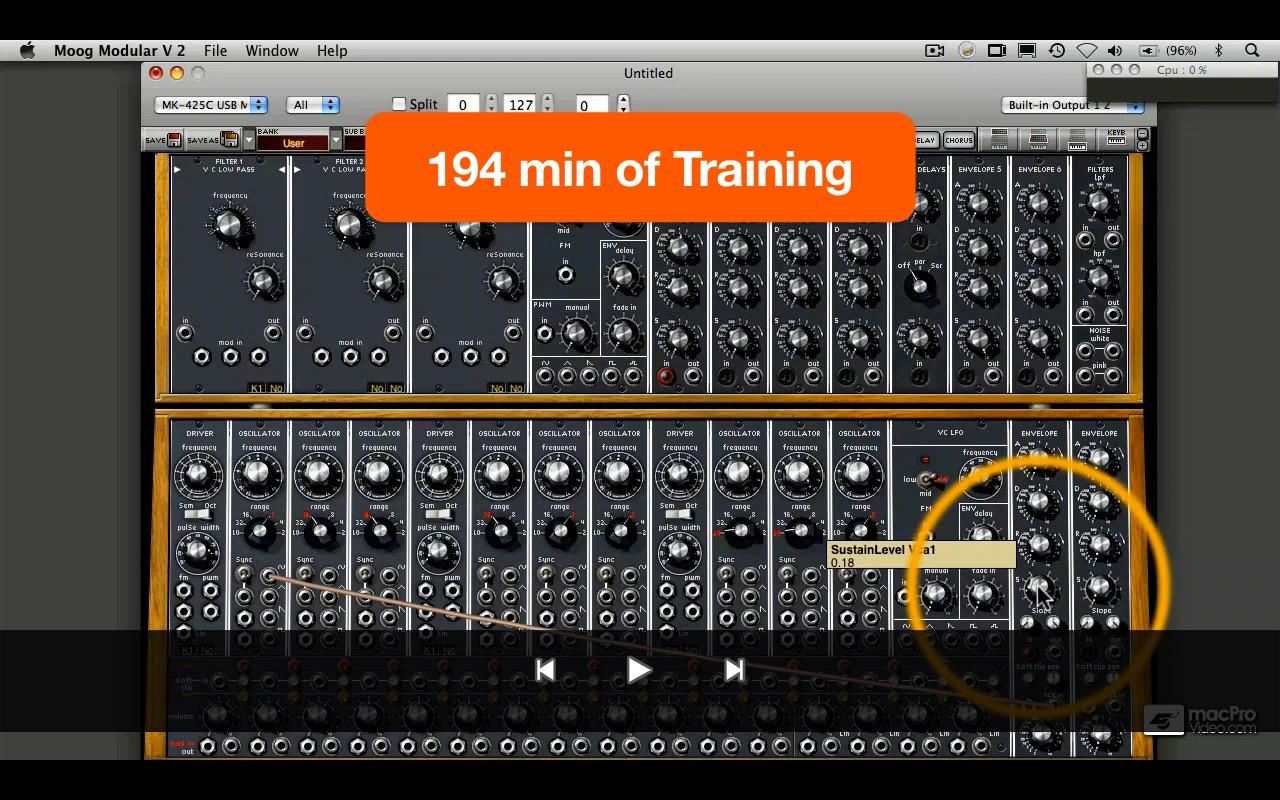The height and width of the screenshot is (800, 1280).
Task: Click the Time Machine menu bar icon
Action: click(x=1057, y=50)
